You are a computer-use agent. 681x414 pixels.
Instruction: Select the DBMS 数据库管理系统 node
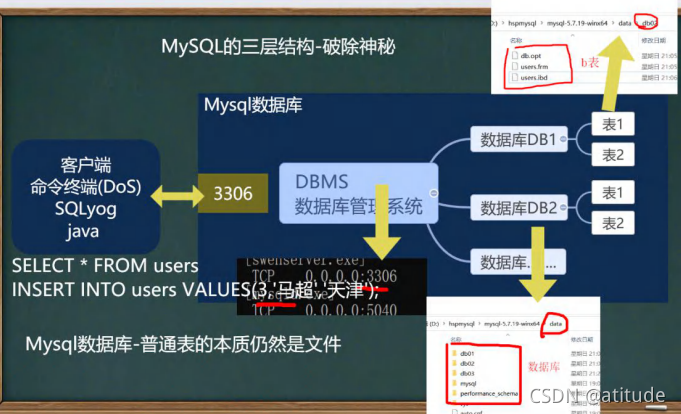point(358,193)
